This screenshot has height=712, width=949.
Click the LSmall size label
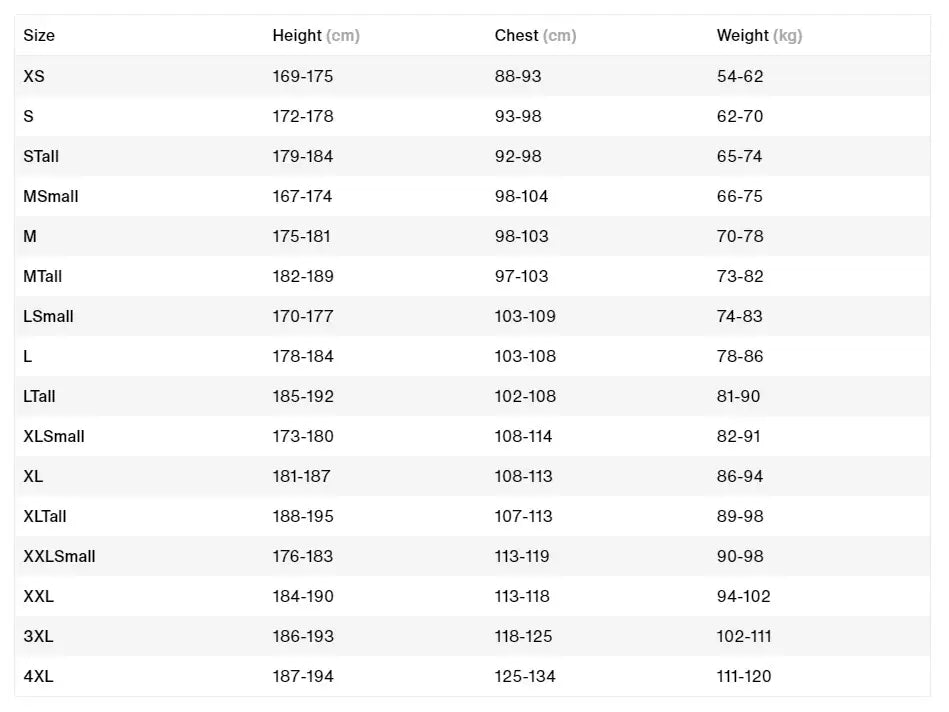pos(49,316)
